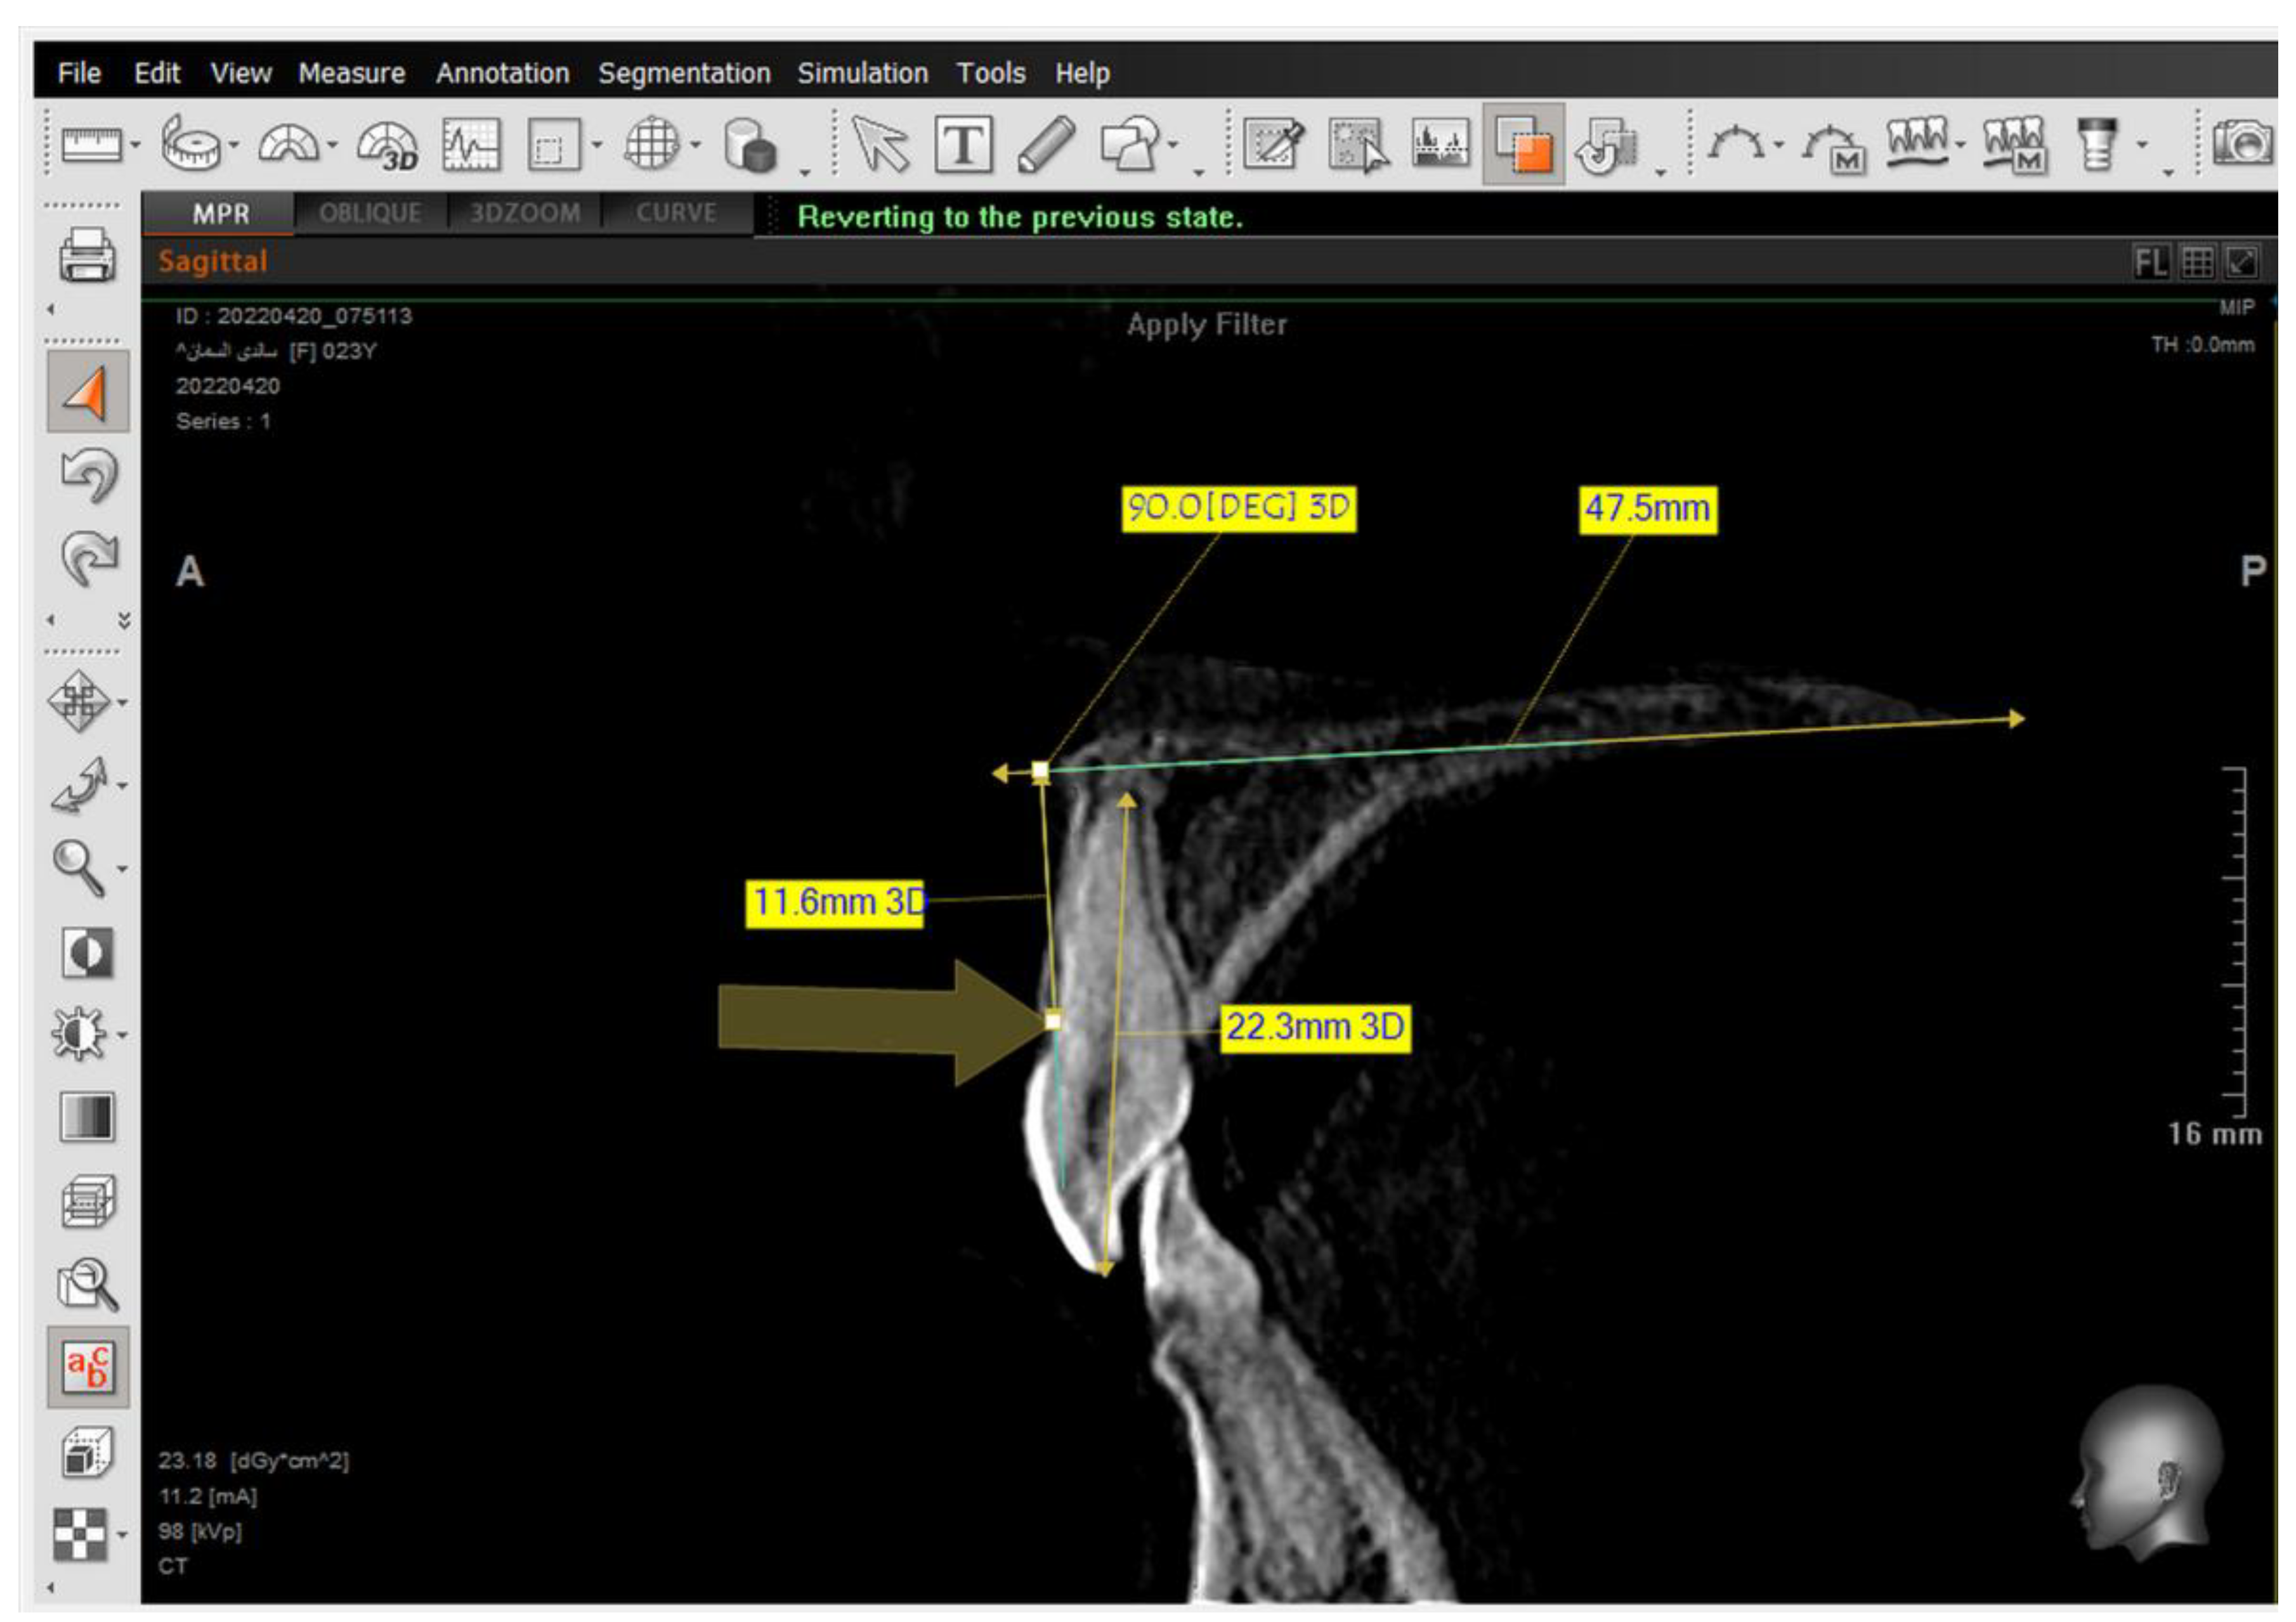Screen dimensions: 2296x1622
Task: Redo with the curved forward arrow
Action: [x=89, y=557]
